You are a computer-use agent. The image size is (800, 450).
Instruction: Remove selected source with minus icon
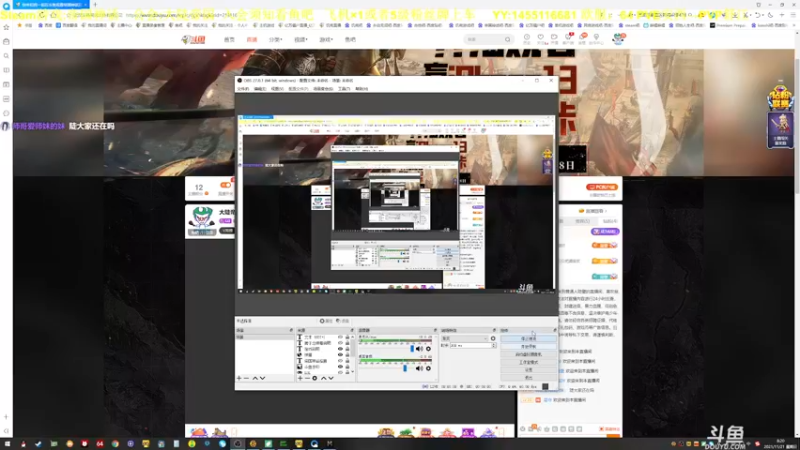coord(307,379)
